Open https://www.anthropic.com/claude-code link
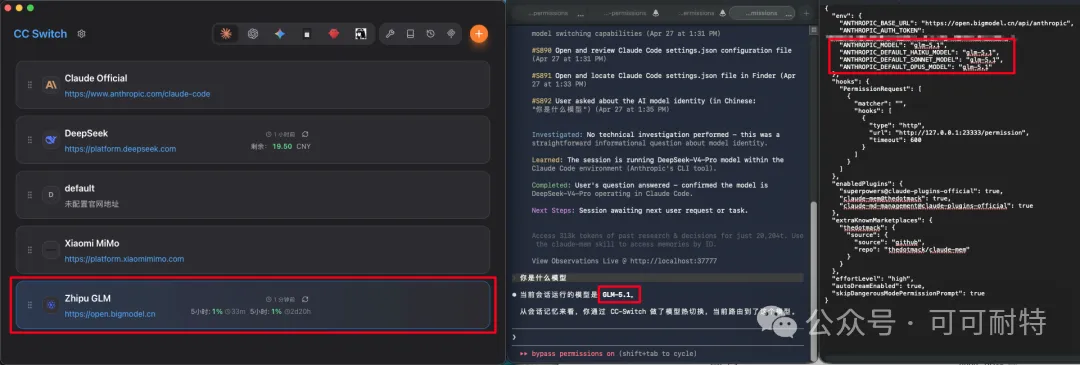The width and height of the screenshot is (1080, 365). [x=137, y=94]
